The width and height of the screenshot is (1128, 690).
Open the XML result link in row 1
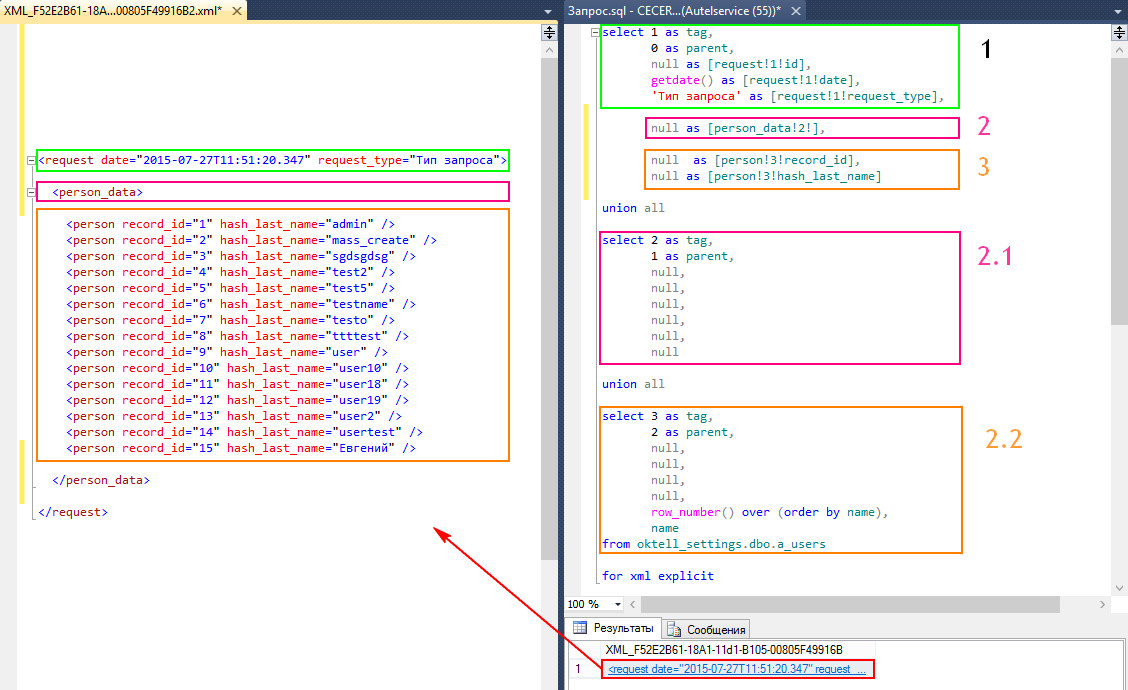pos(736,669)
